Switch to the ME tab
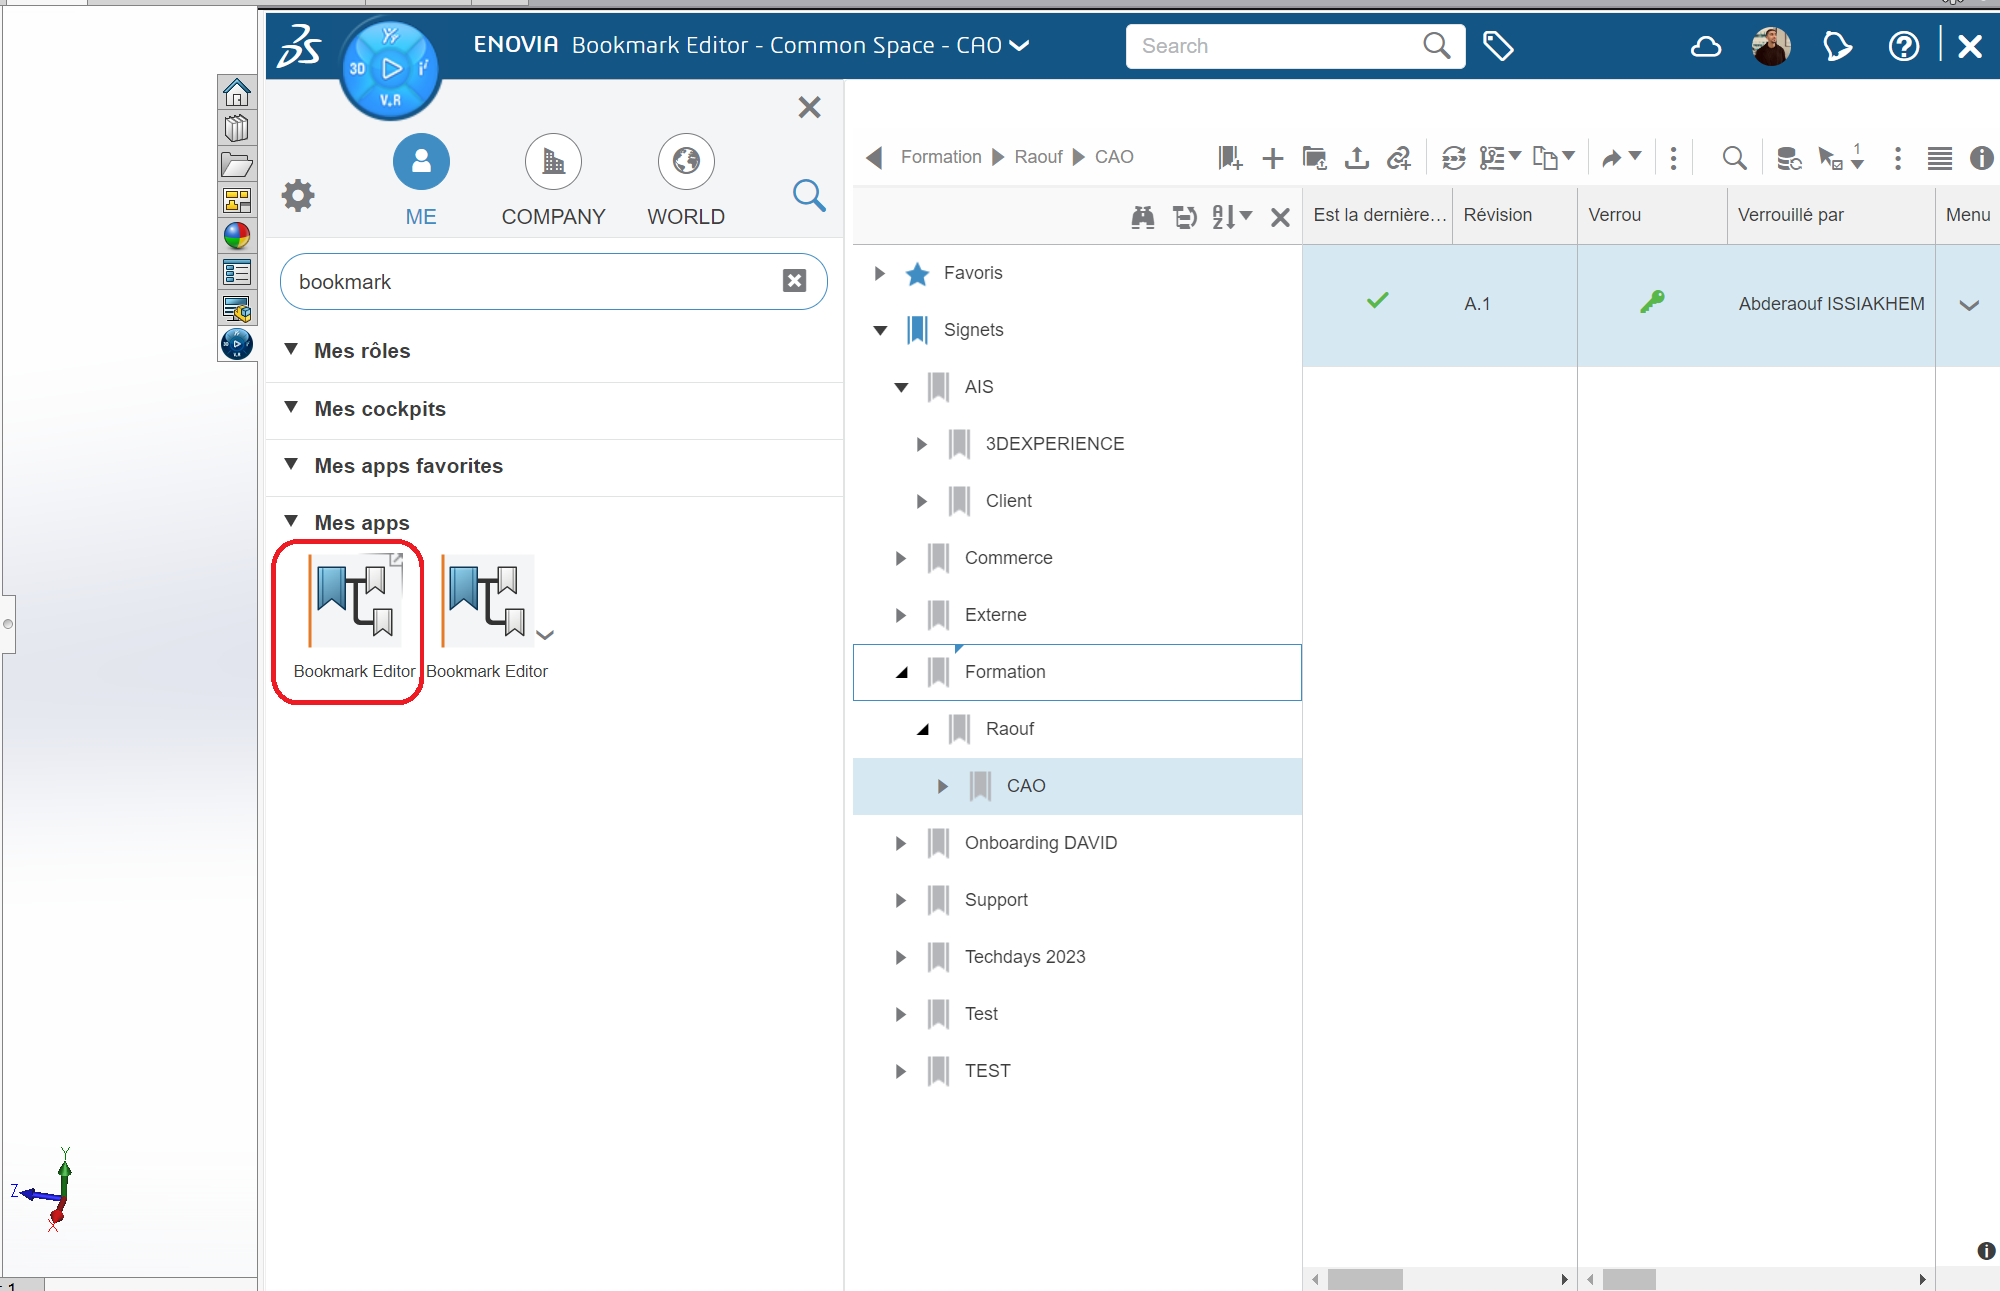Screen dimensions: 2000x1291 click(421, 182)
